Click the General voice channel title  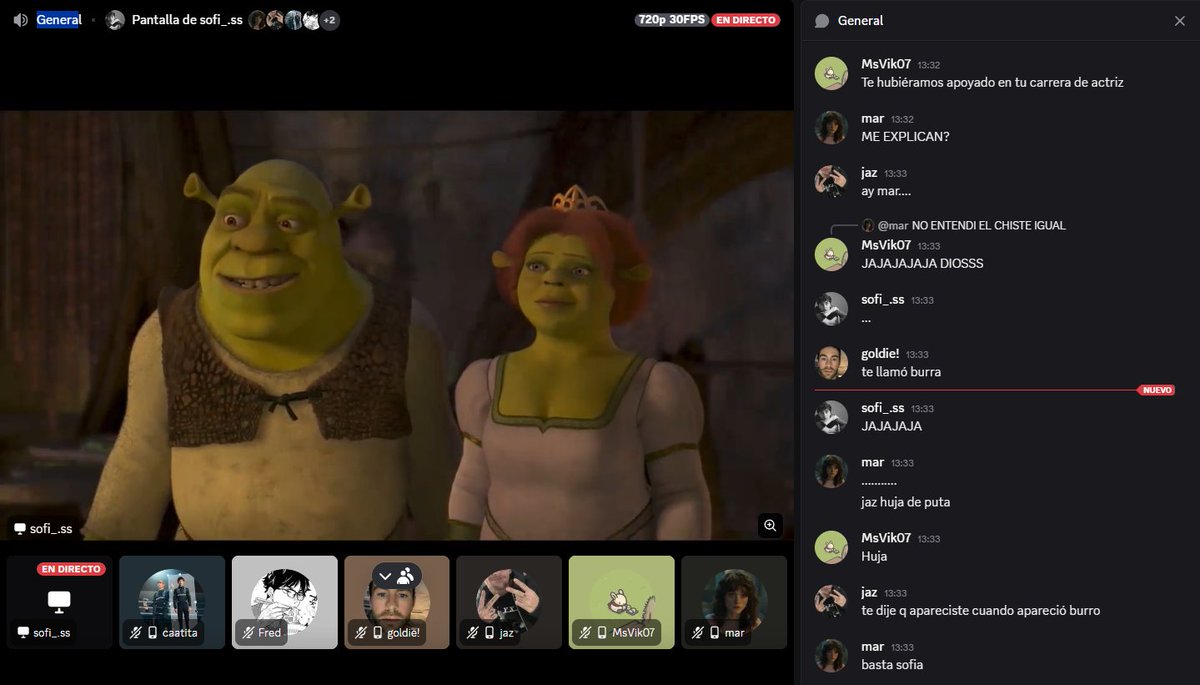(59, 20)
